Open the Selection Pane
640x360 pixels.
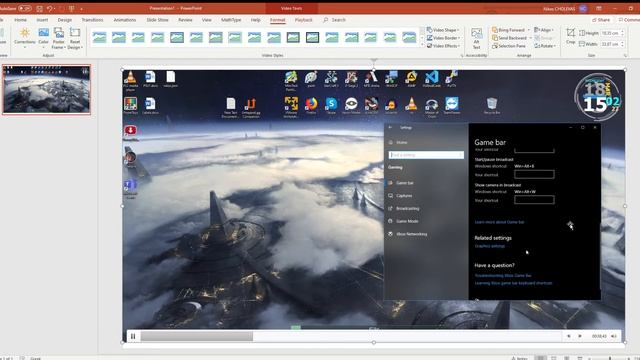coord(509,46)
